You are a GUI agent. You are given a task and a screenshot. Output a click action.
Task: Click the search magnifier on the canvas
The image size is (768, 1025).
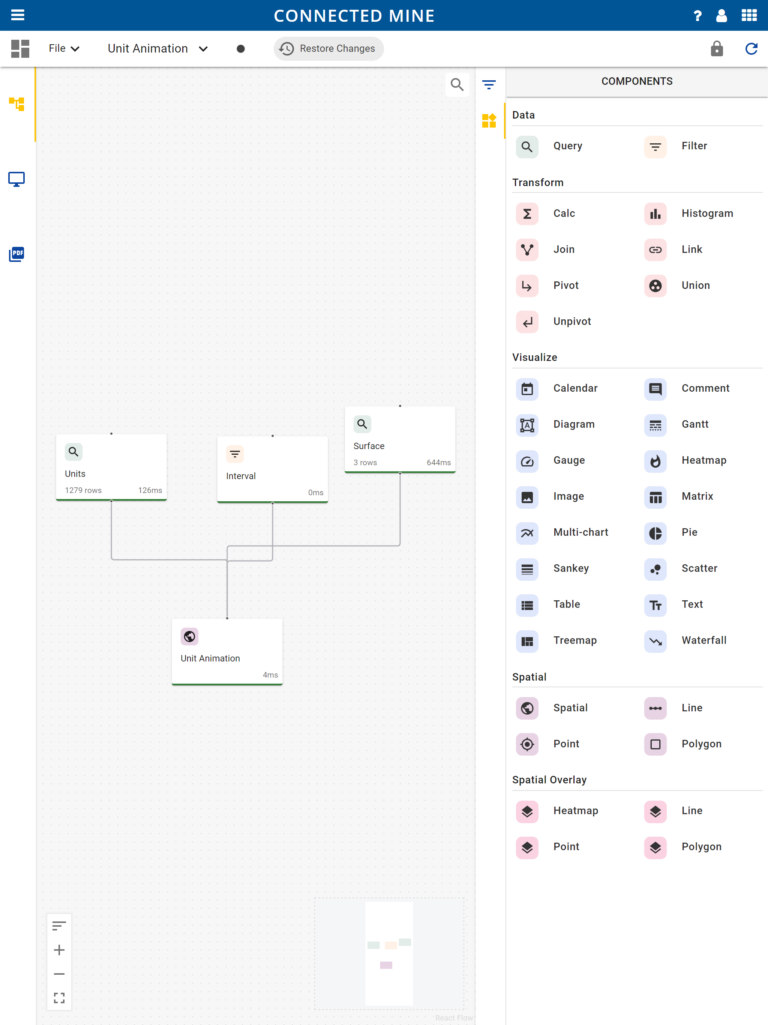tap(457, 84)
